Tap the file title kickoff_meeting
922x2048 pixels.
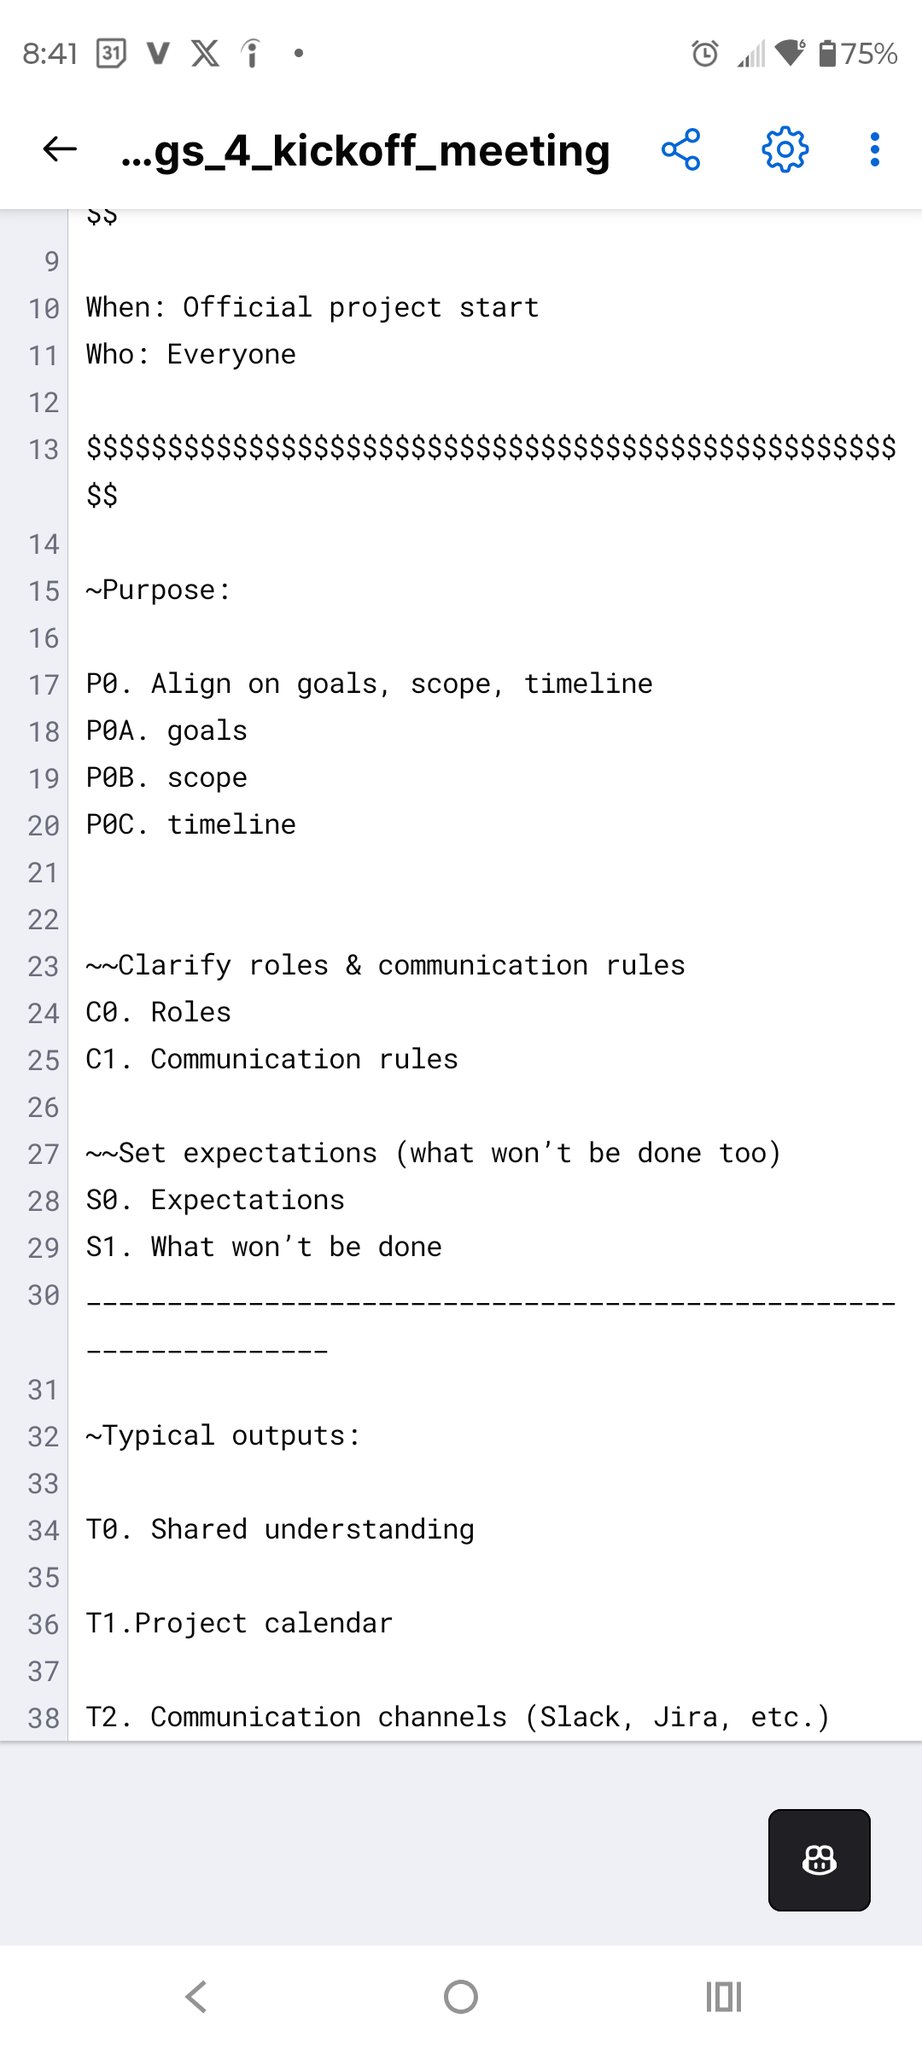point(365,151)
